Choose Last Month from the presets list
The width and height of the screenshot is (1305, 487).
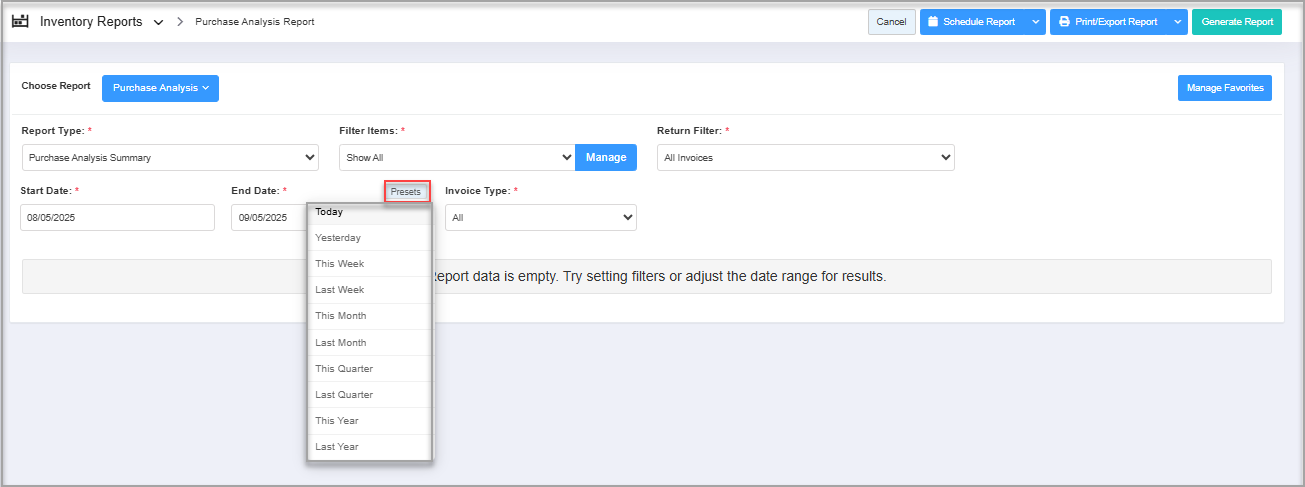pos(340,343)
